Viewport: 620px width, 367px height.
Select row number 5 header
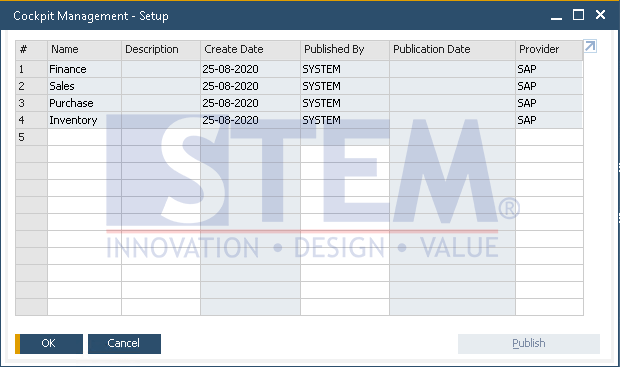coord(31,137)
